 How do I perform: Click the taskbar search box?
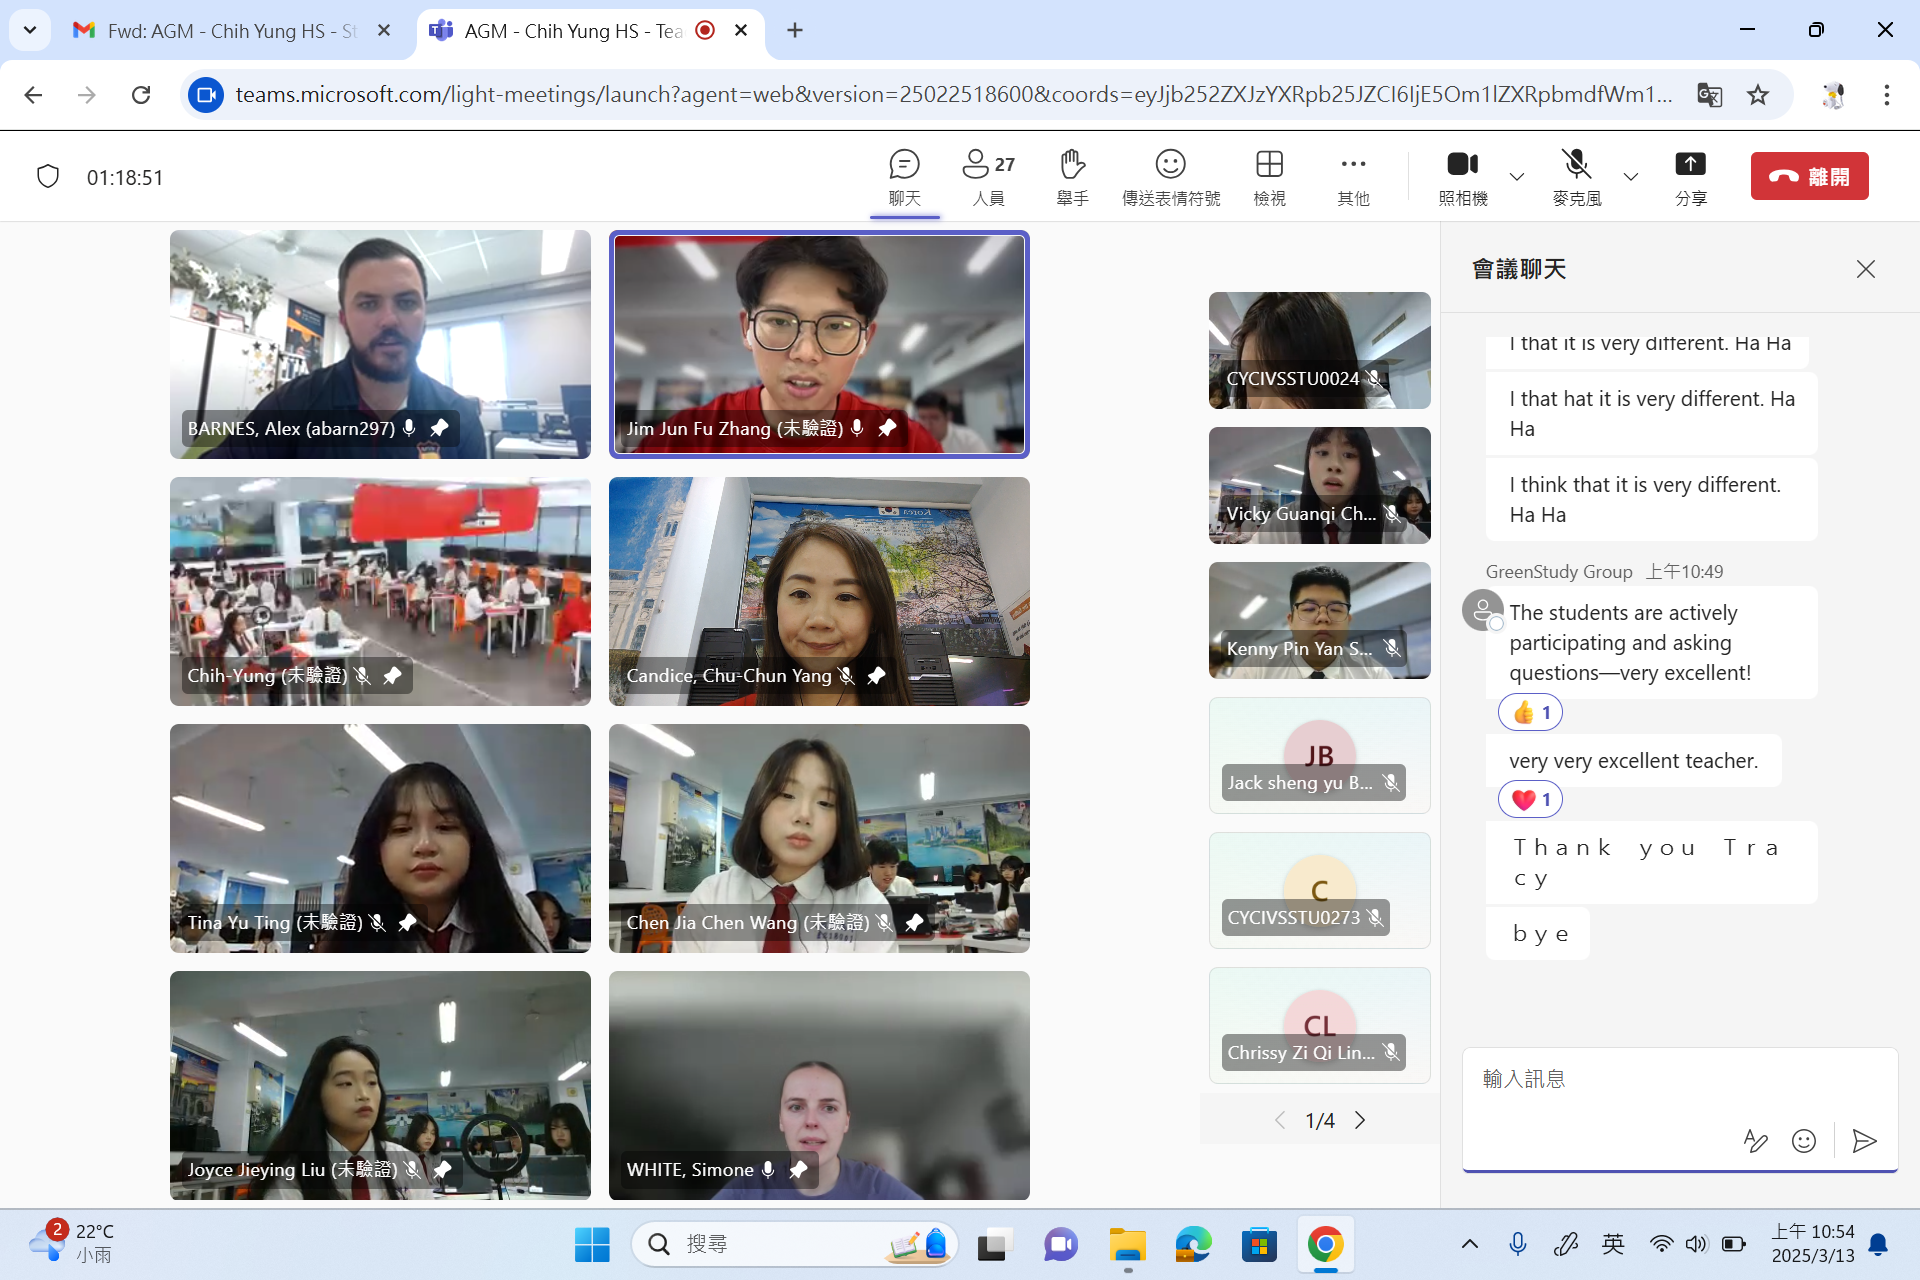click(795, 1244)
